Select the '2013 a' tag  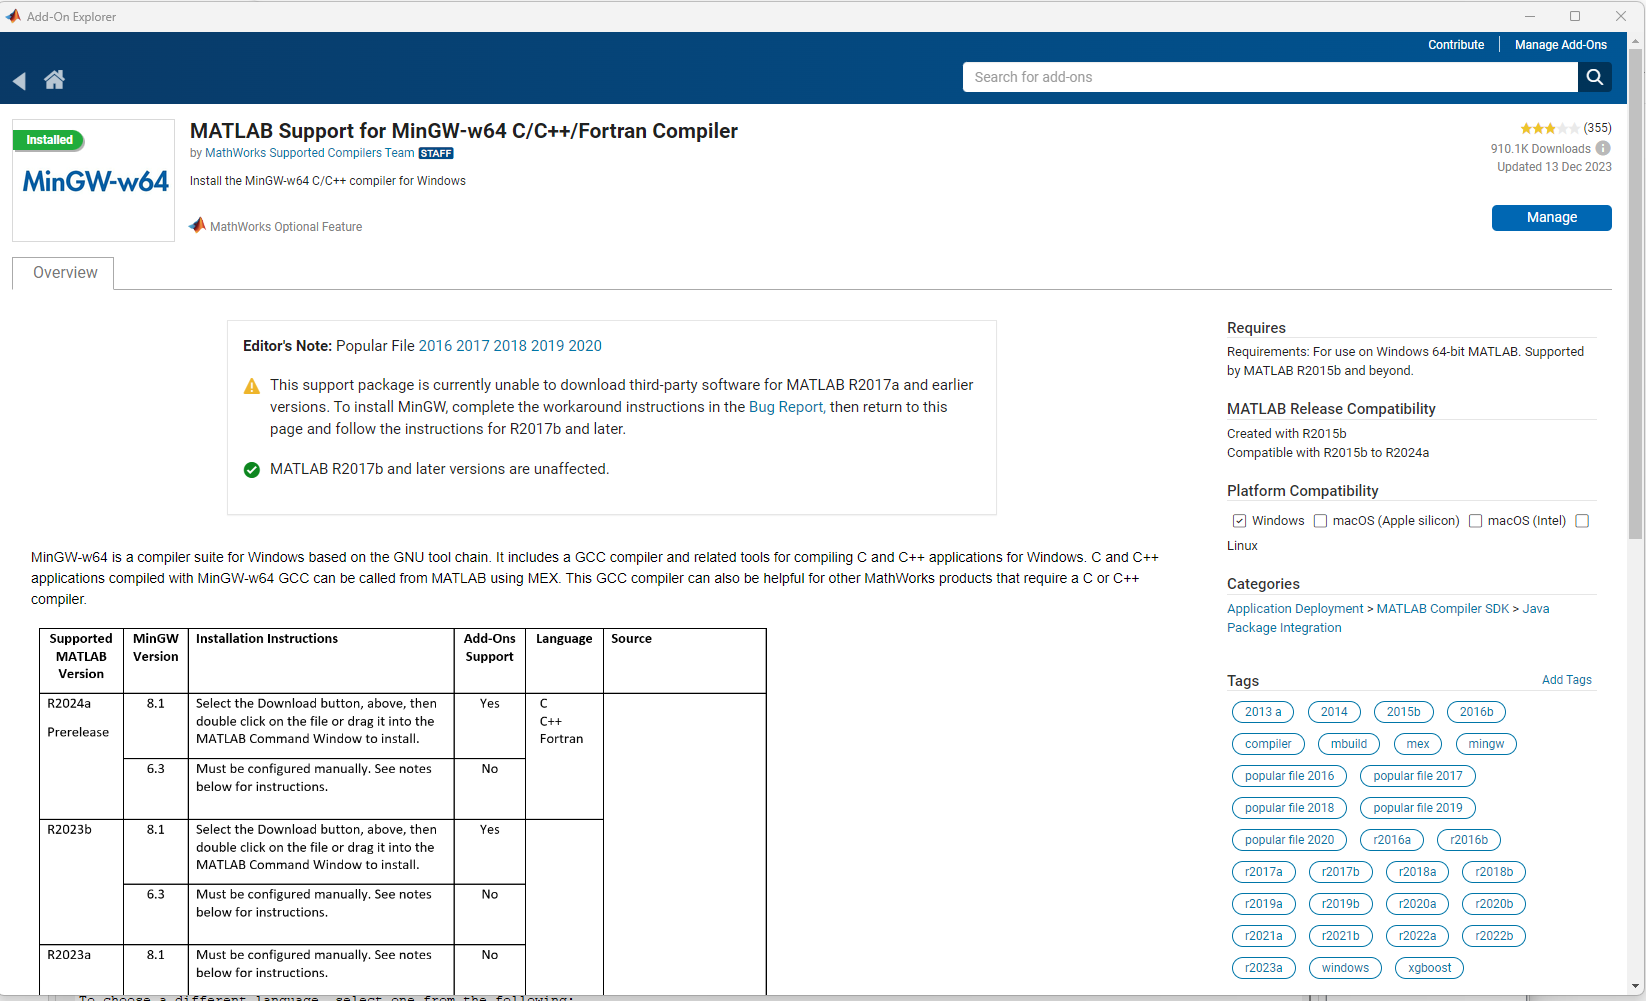(1263, 712)
